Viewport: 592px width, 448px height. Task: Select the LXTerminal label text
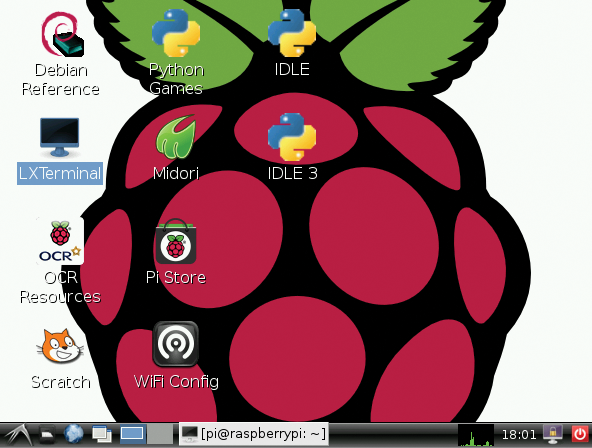(60, 173)
